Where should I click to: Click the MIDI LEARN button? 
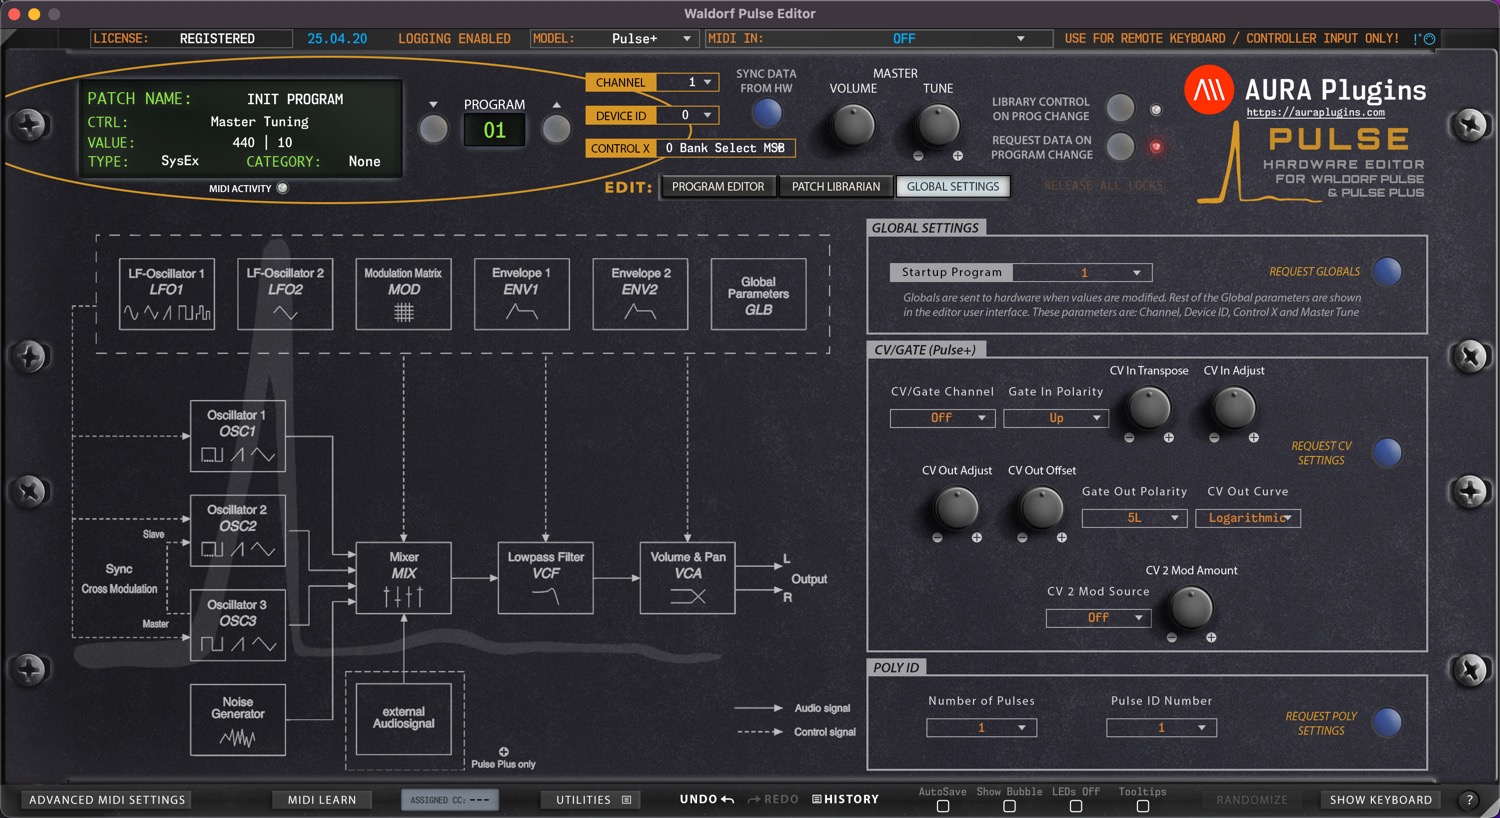(x=322, y=800)
